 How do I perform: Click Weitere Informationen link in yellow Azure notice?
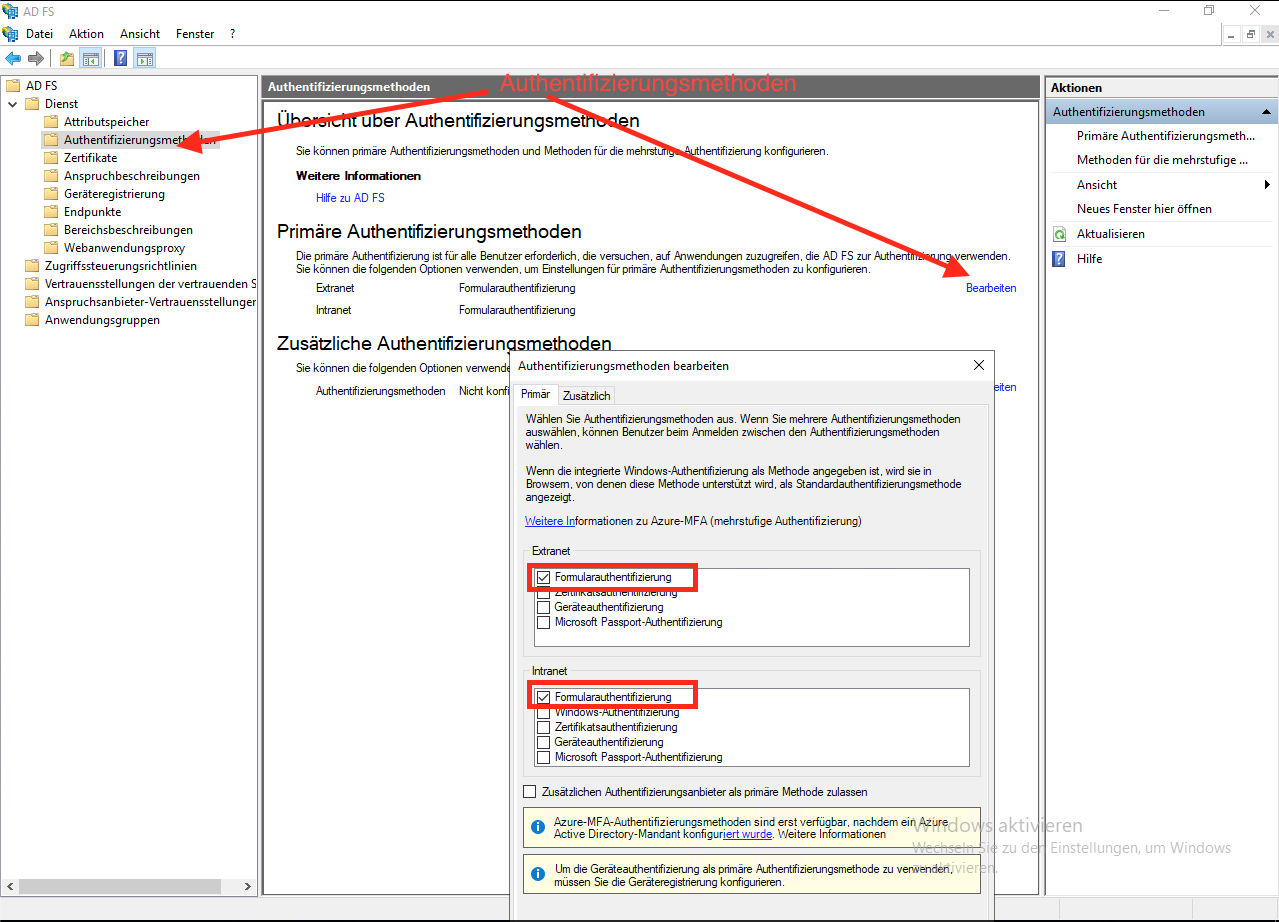point(832,834)
